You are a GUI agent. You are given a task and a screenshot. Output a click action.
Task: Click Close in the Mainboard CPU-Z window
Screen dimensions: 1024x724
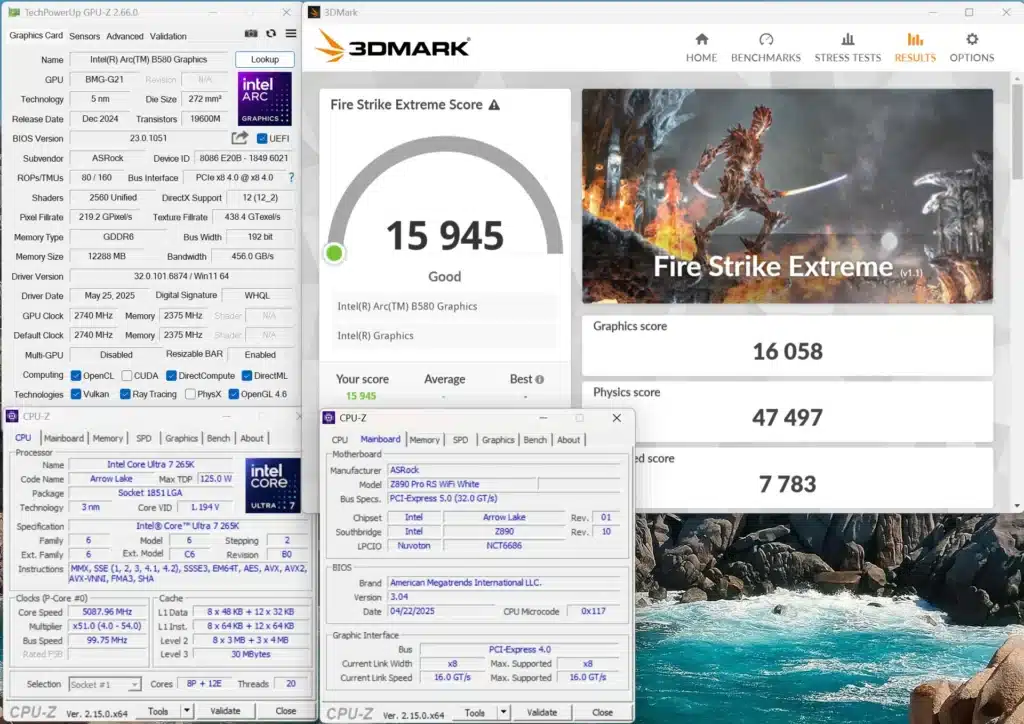point(602,712)
